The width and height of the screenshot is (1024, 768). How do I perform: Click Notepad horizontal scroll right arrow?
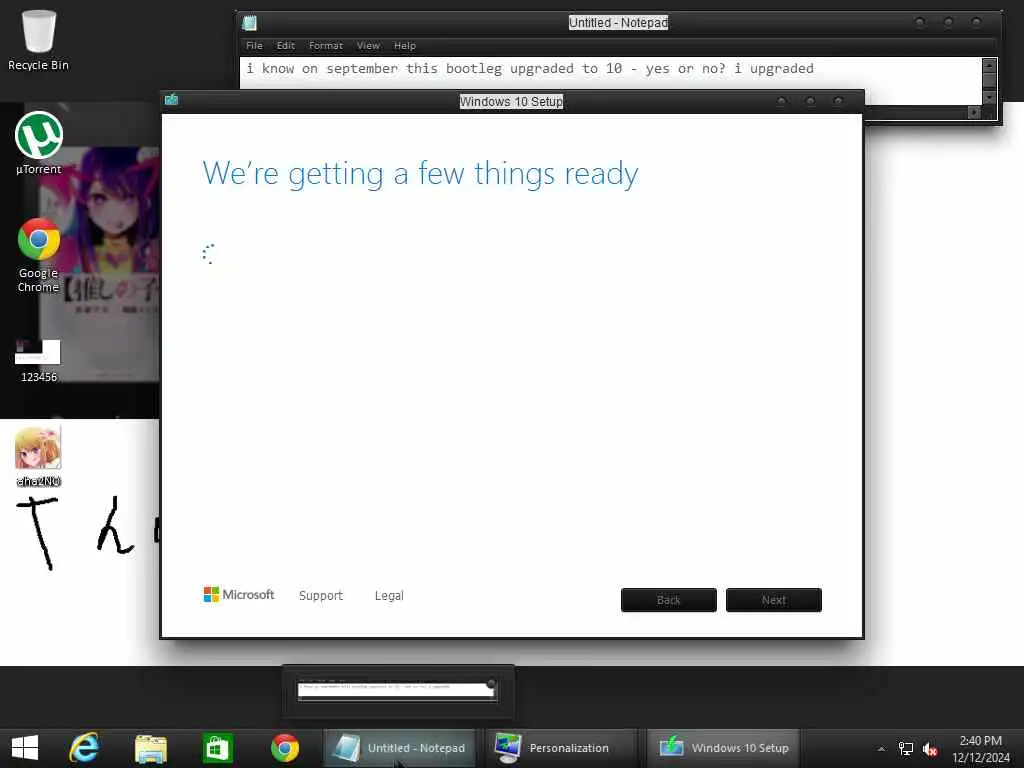coord(974,112)
